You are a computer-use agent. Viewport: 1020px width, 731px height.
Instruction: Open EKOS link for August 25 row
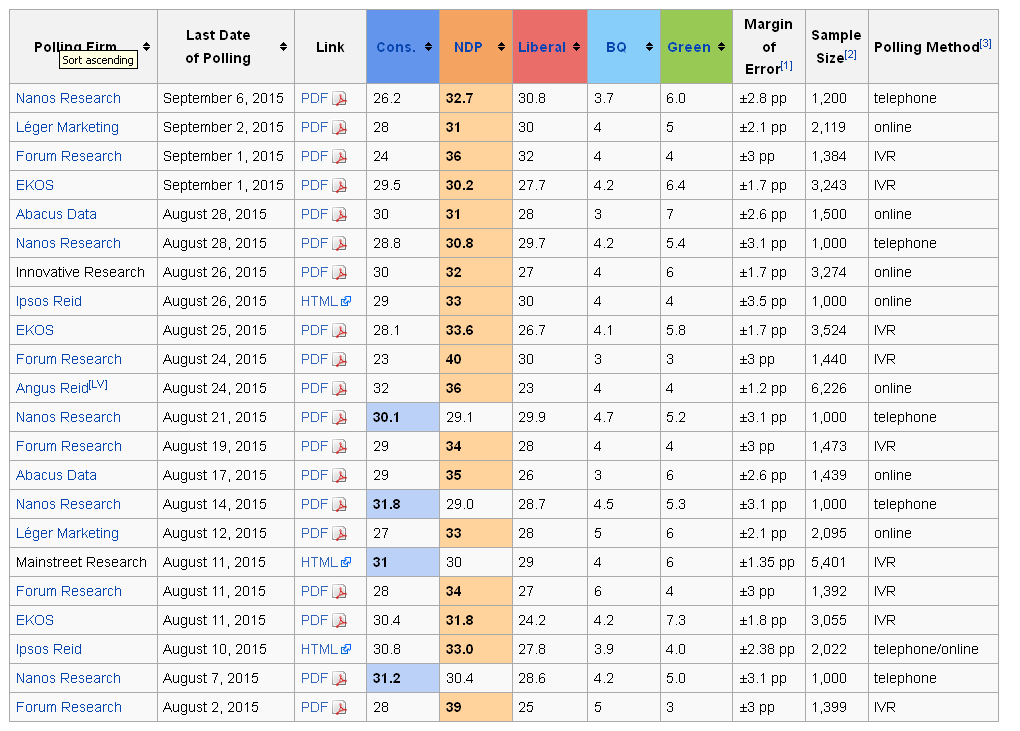click(x=34, y=330)
